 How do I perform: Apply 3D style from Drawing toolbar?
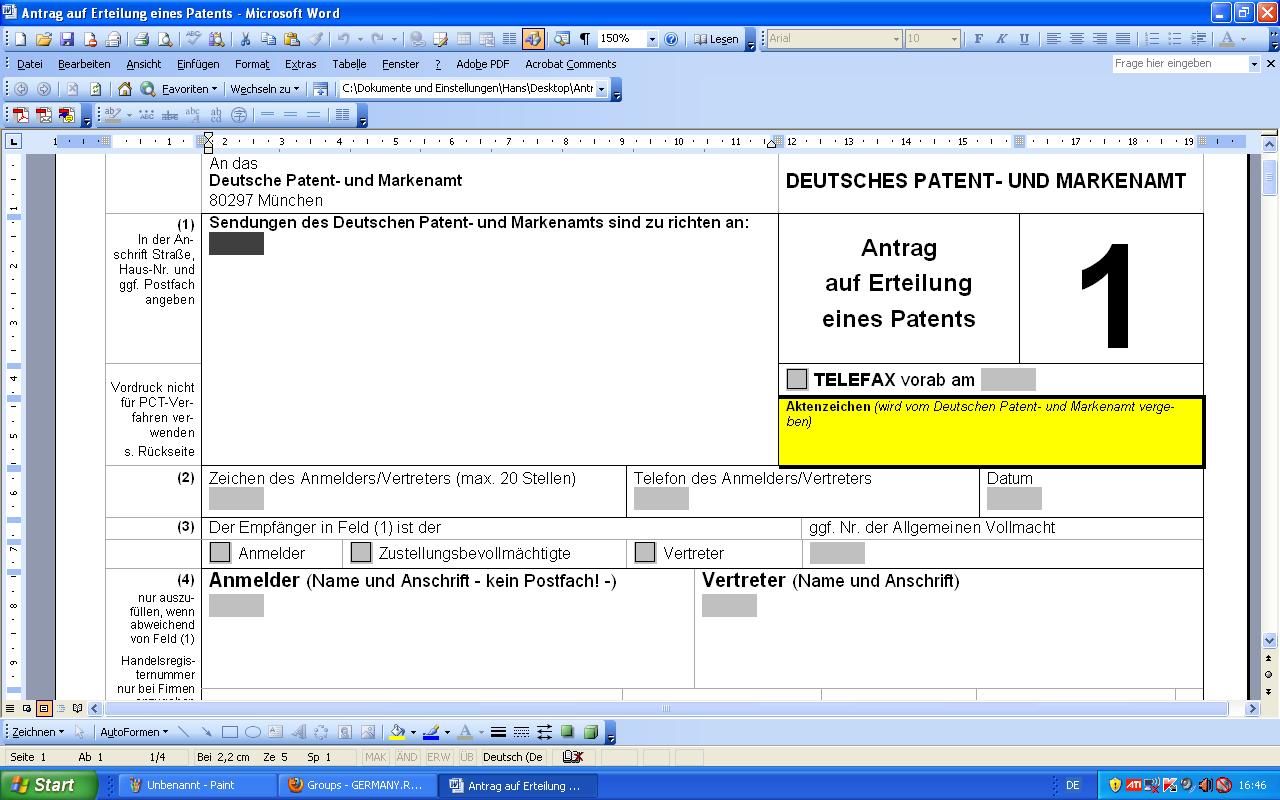tap(590, 732)
